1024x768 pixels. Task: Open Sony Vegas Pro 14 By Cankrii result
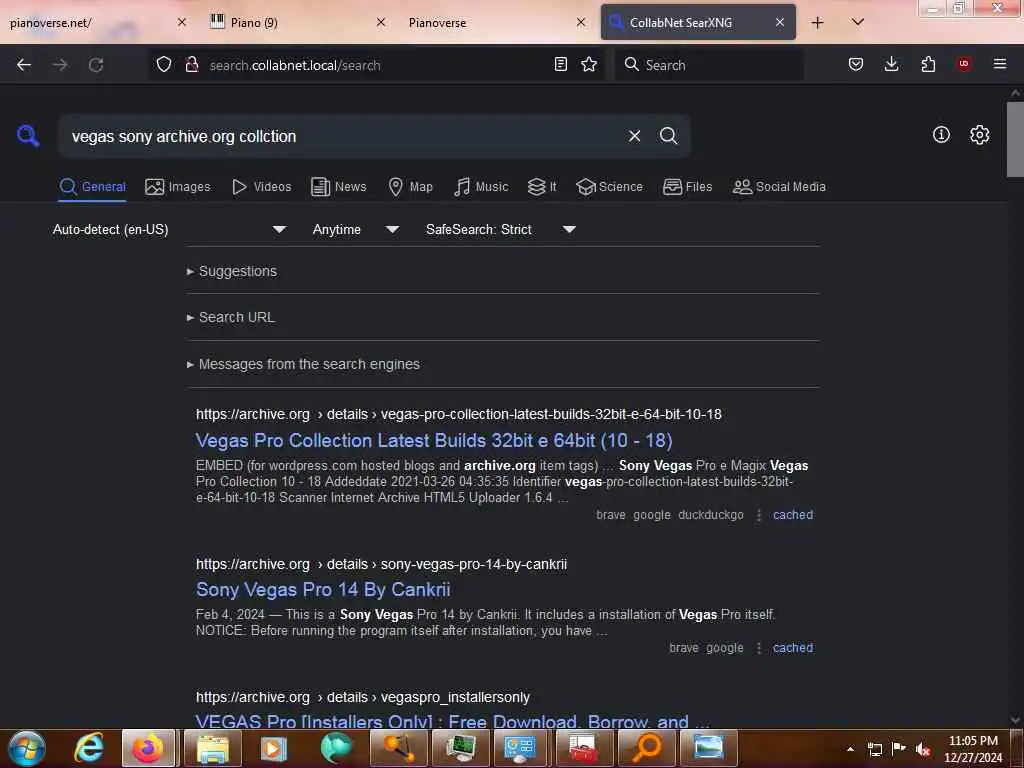pos(323,590)
